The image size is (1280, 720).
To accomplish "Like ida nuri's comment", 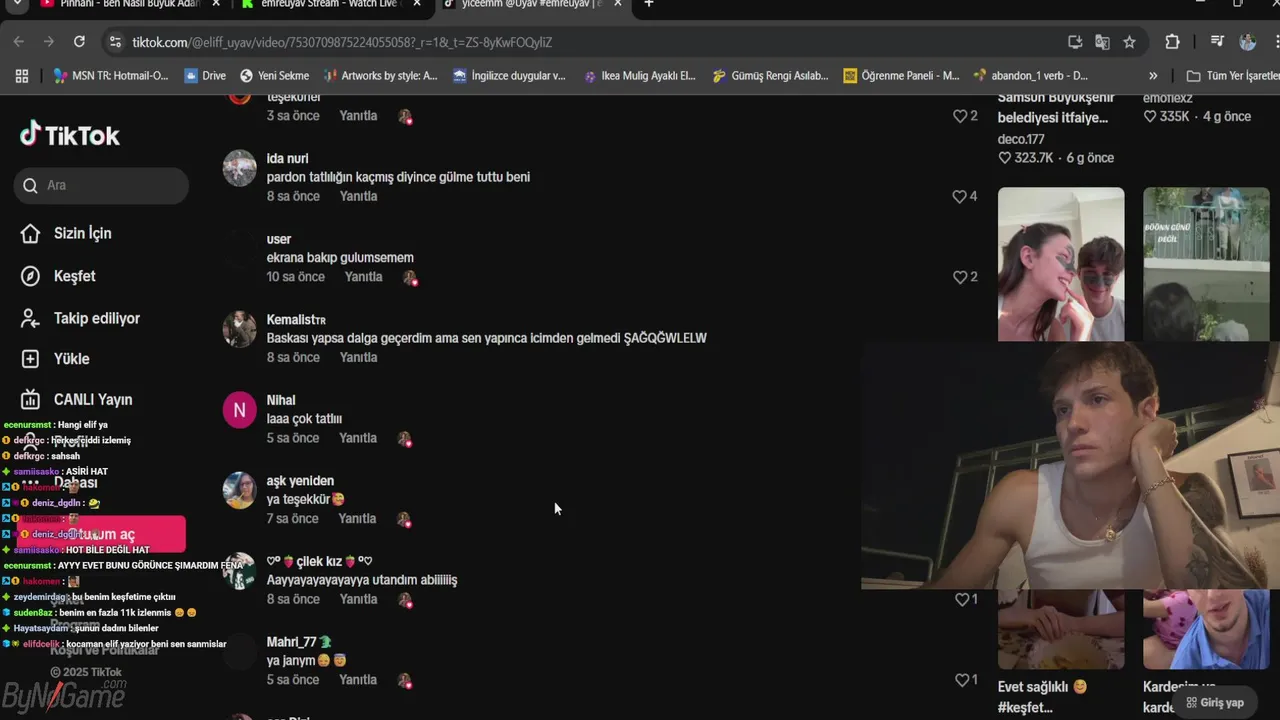I will (x=959, y=197).
